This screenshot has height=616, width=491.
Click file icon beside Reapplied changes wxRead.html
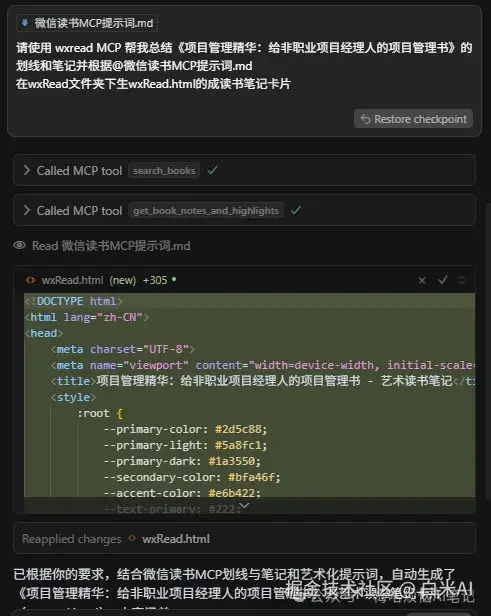tap(132, 538)
